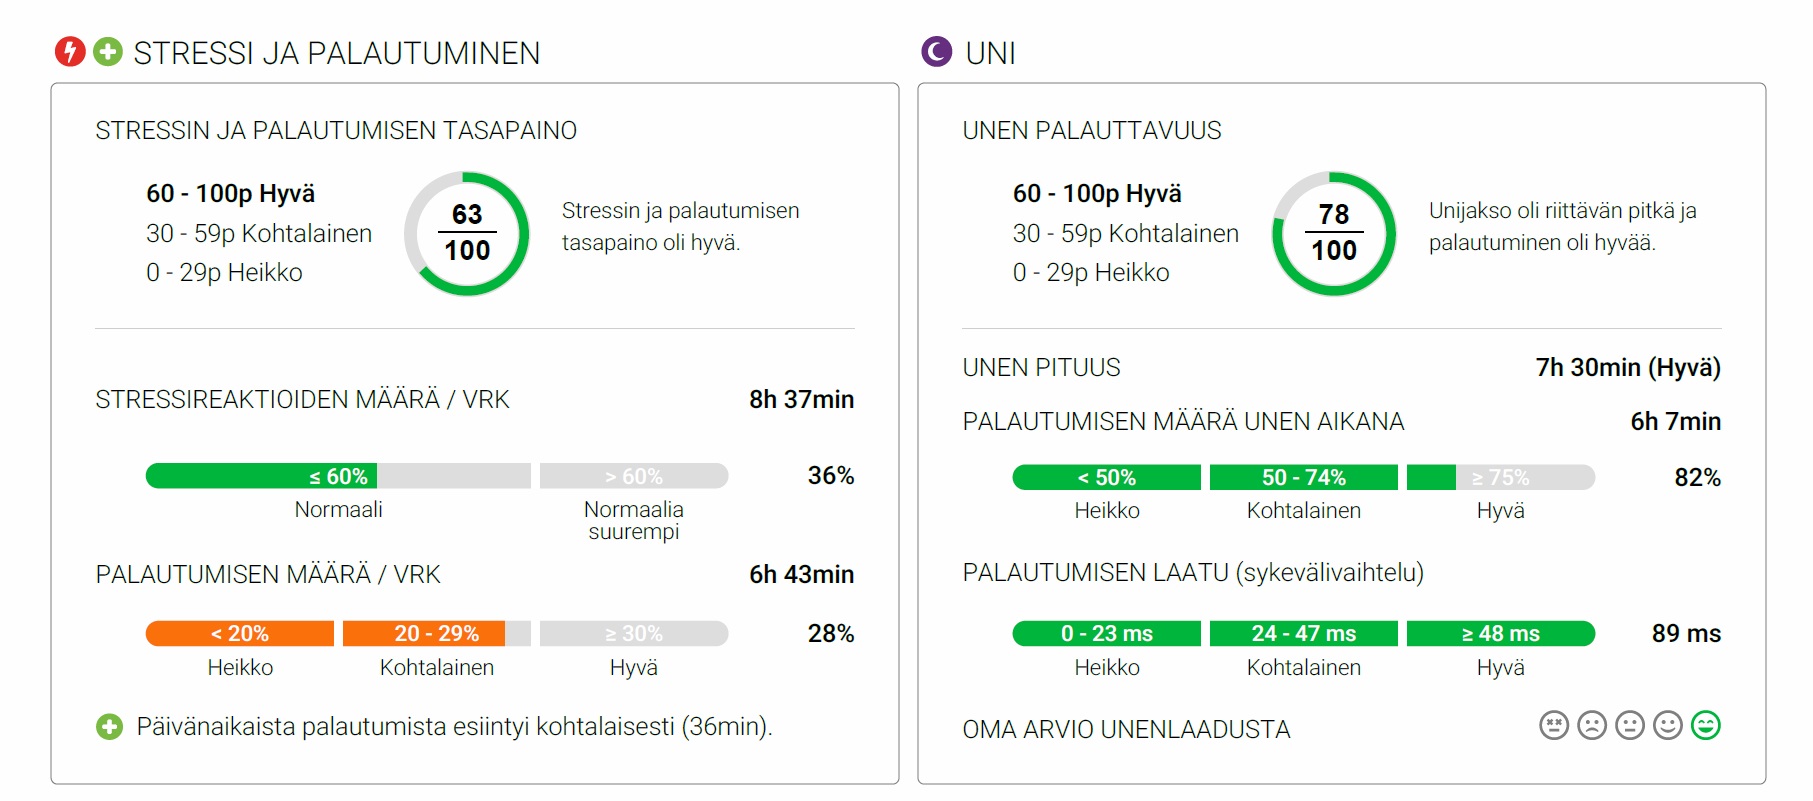Click the UNI section heading
The height and width of the screenshot is (801, 1813).
991,53
